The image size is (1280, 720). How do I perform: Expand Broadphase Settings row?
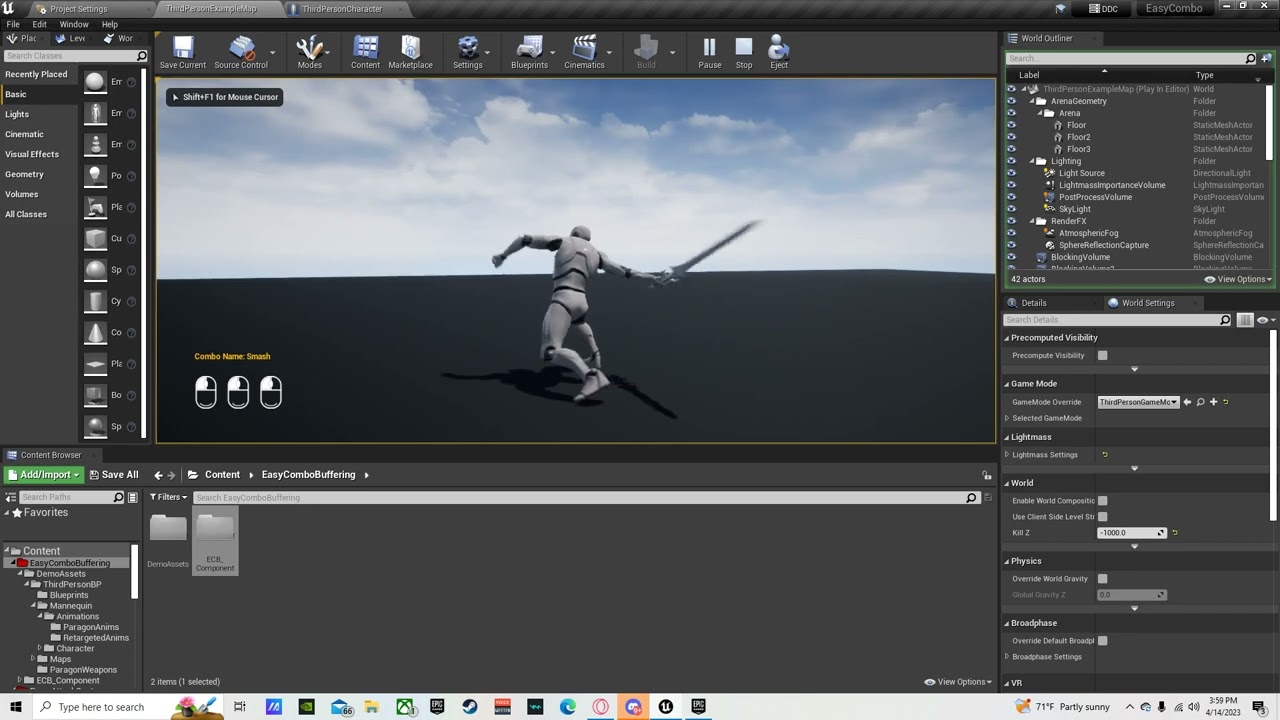pos(1007,657)
